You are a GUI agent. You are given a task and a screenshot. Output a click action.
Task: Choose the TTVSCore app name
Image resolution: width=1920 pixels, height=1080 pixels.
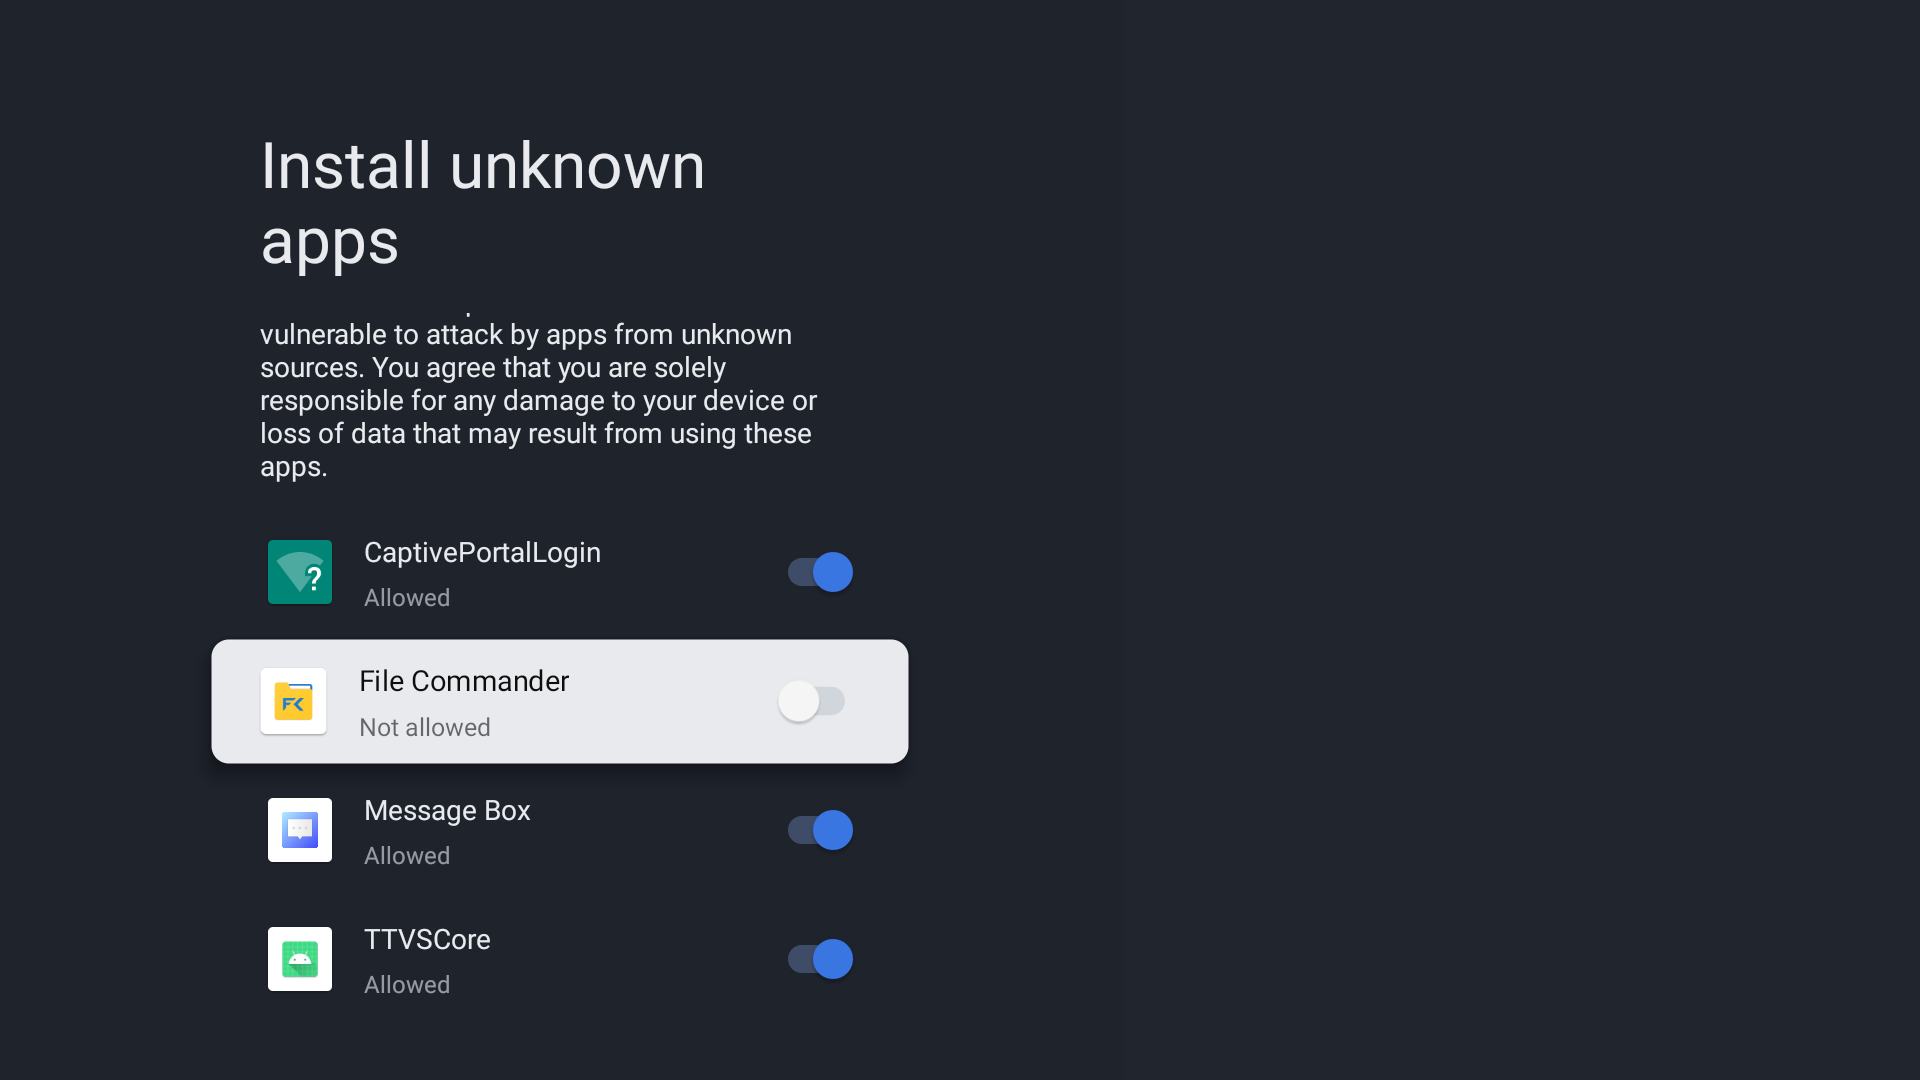click(x=427, y=940)
